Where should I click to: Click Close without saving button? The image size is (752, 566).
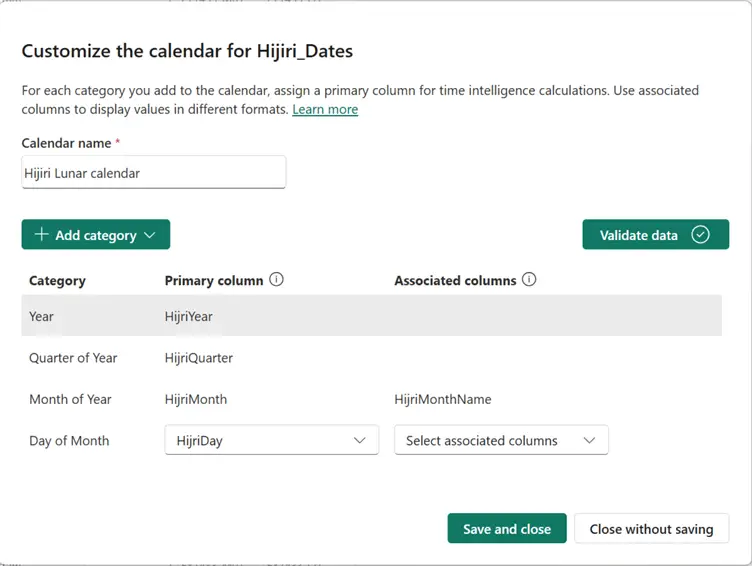651,529
